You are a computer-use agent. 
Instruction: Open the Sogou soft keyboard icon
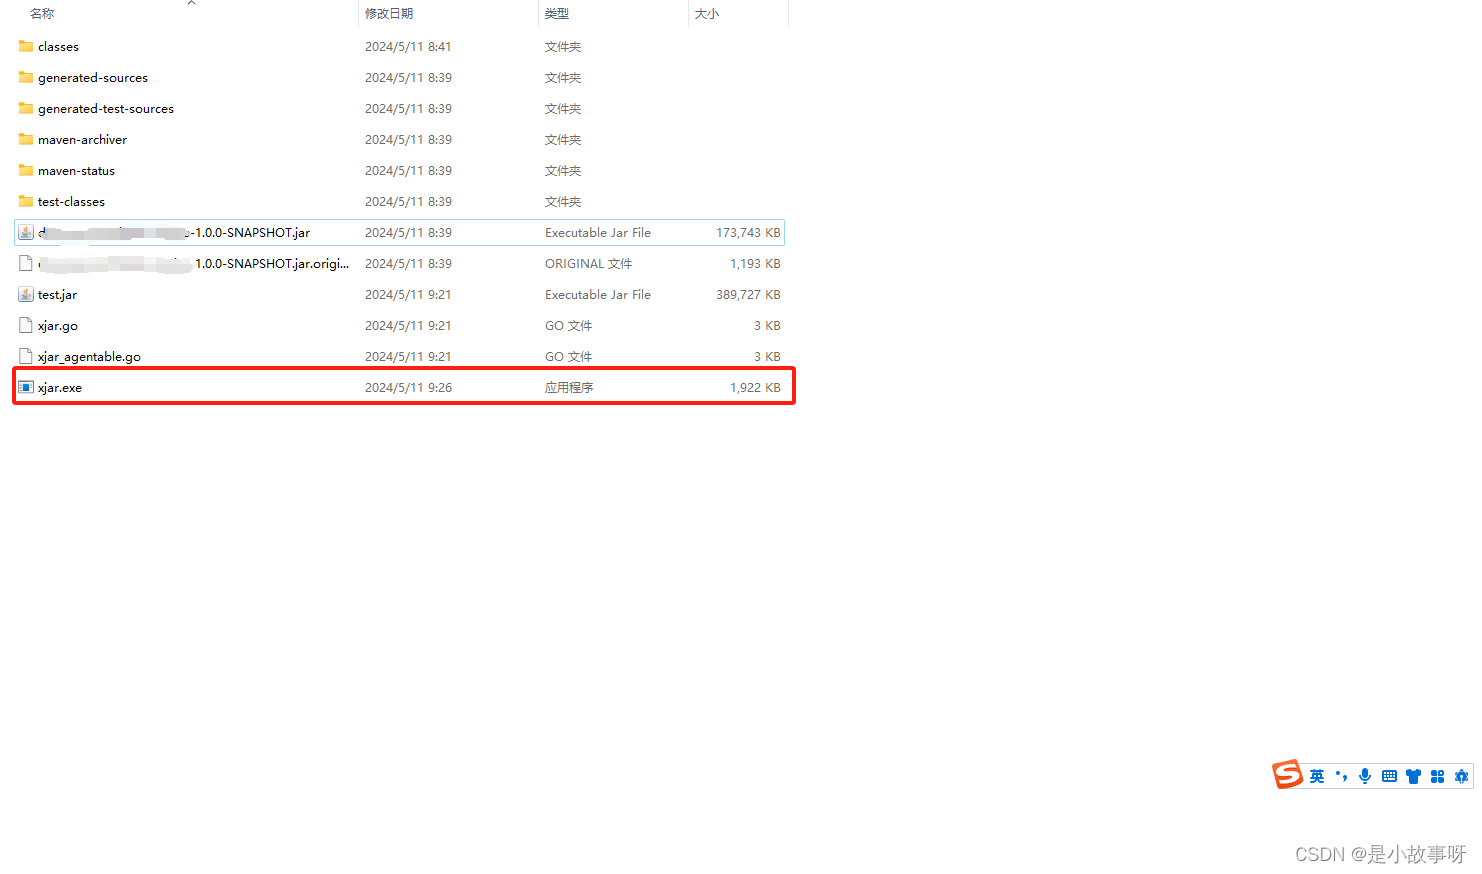pos(1389,776)
